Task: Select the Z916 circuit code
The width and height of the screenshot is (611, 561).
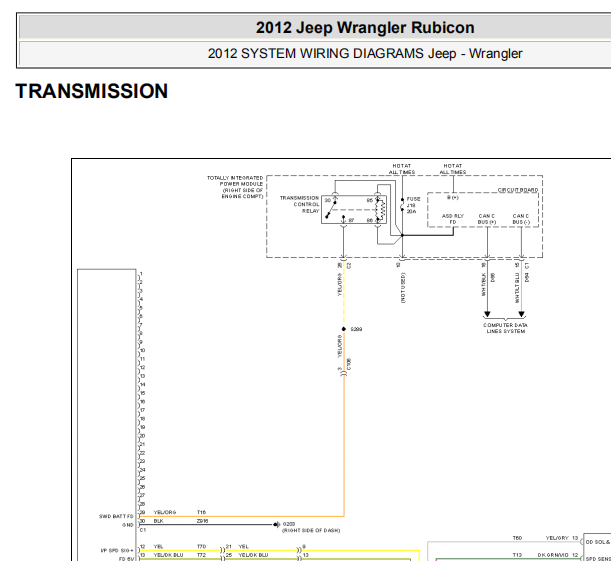Action: (x=202, y=521)
